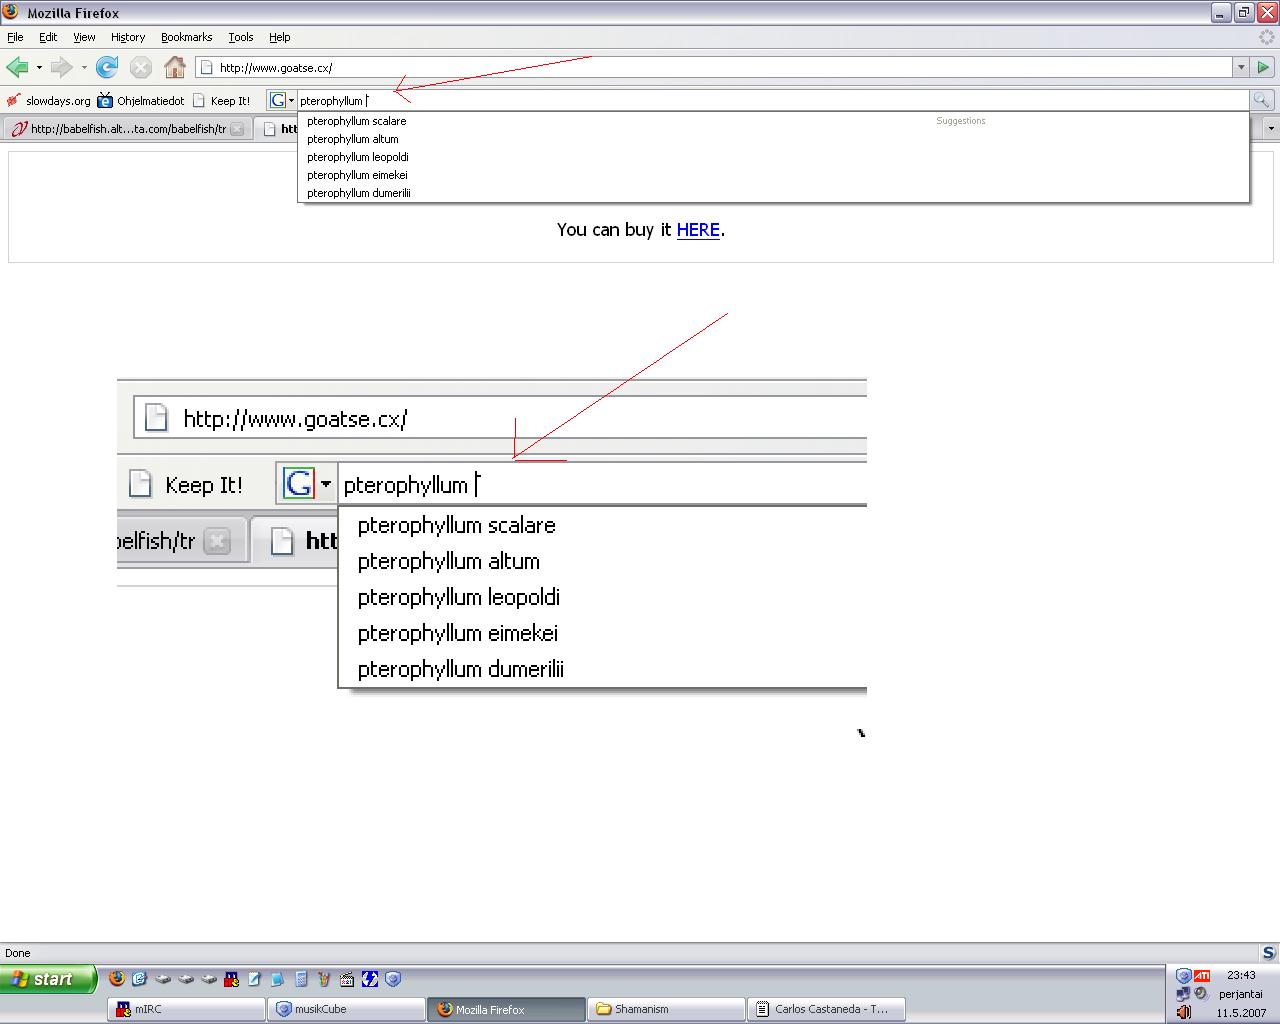Open the Ohjelmatiedot bookmark

click(x=141, y=100)
